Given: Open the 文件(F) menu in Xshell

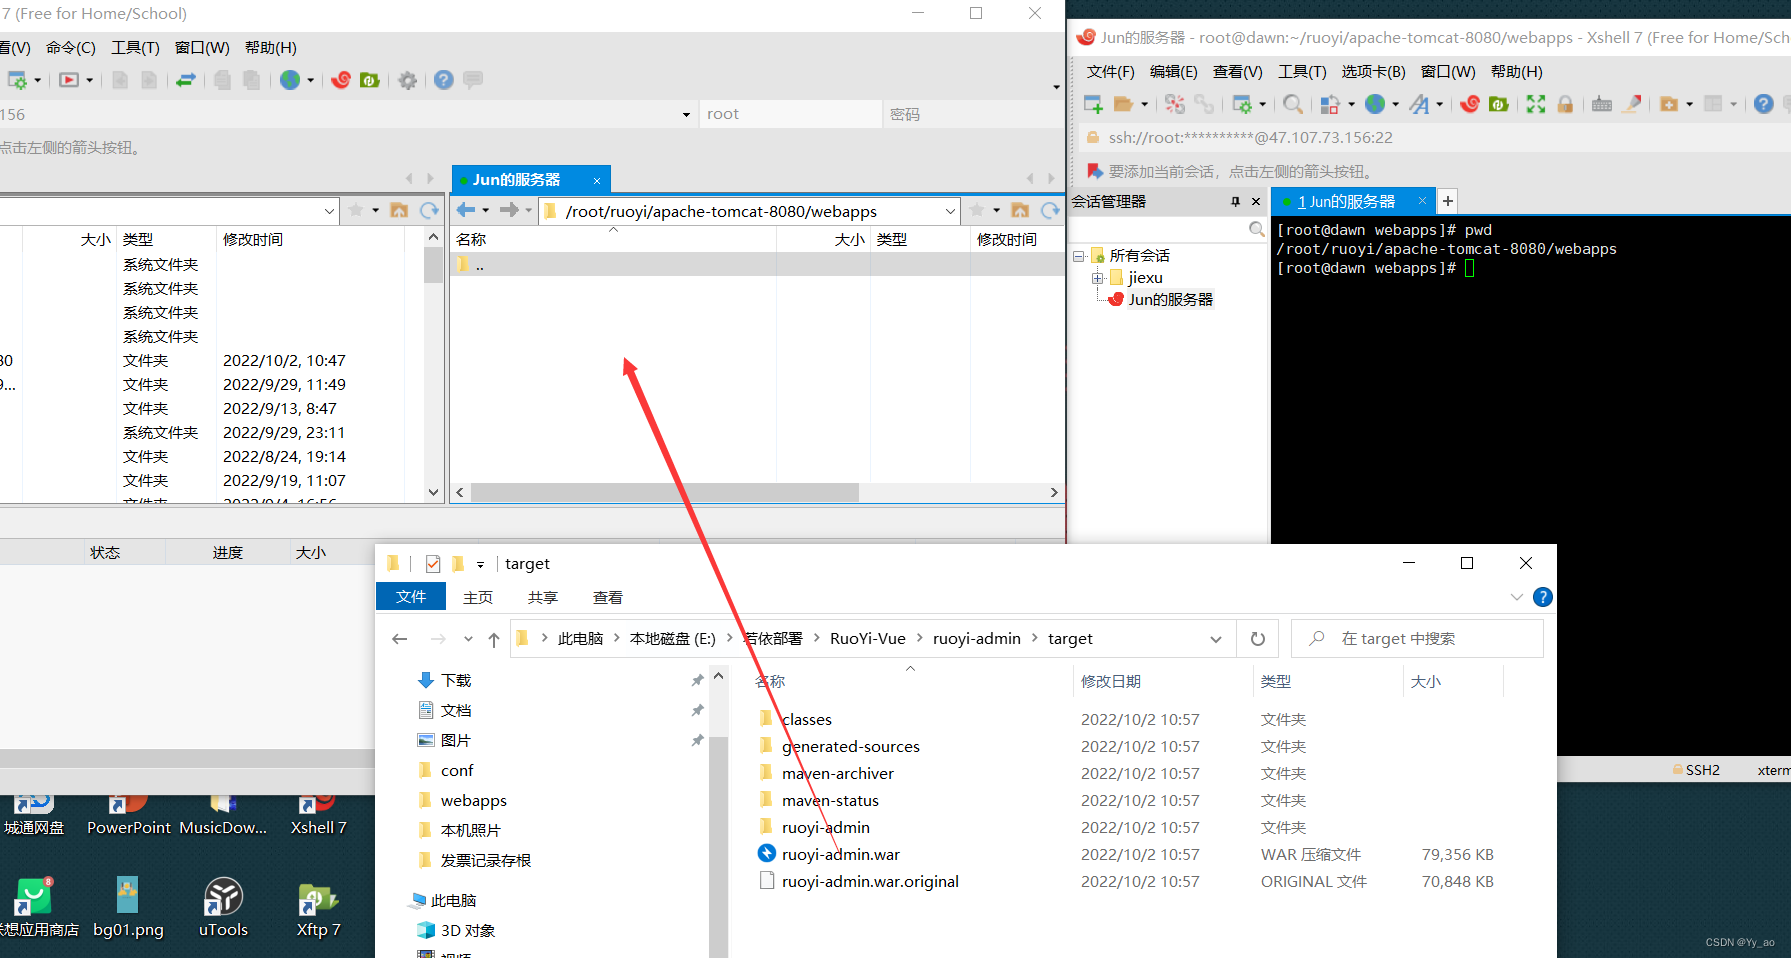Looking at the screenshot, I should tap(1110, 71).
